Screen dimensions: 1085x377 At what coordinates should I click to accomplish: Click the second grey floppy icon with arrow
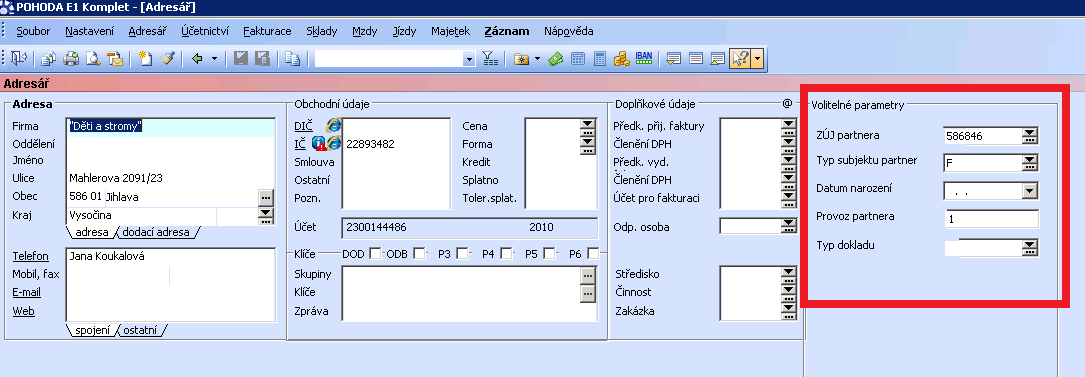262,59
